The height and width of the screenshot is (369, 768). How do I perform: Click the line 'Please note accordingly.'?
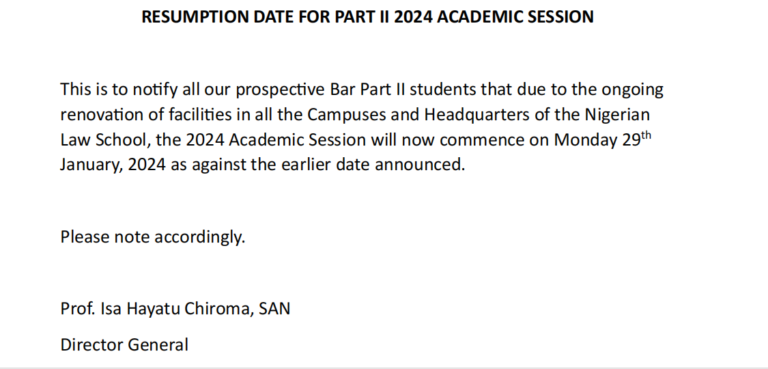pyautogui.click(x=152, y=237)
